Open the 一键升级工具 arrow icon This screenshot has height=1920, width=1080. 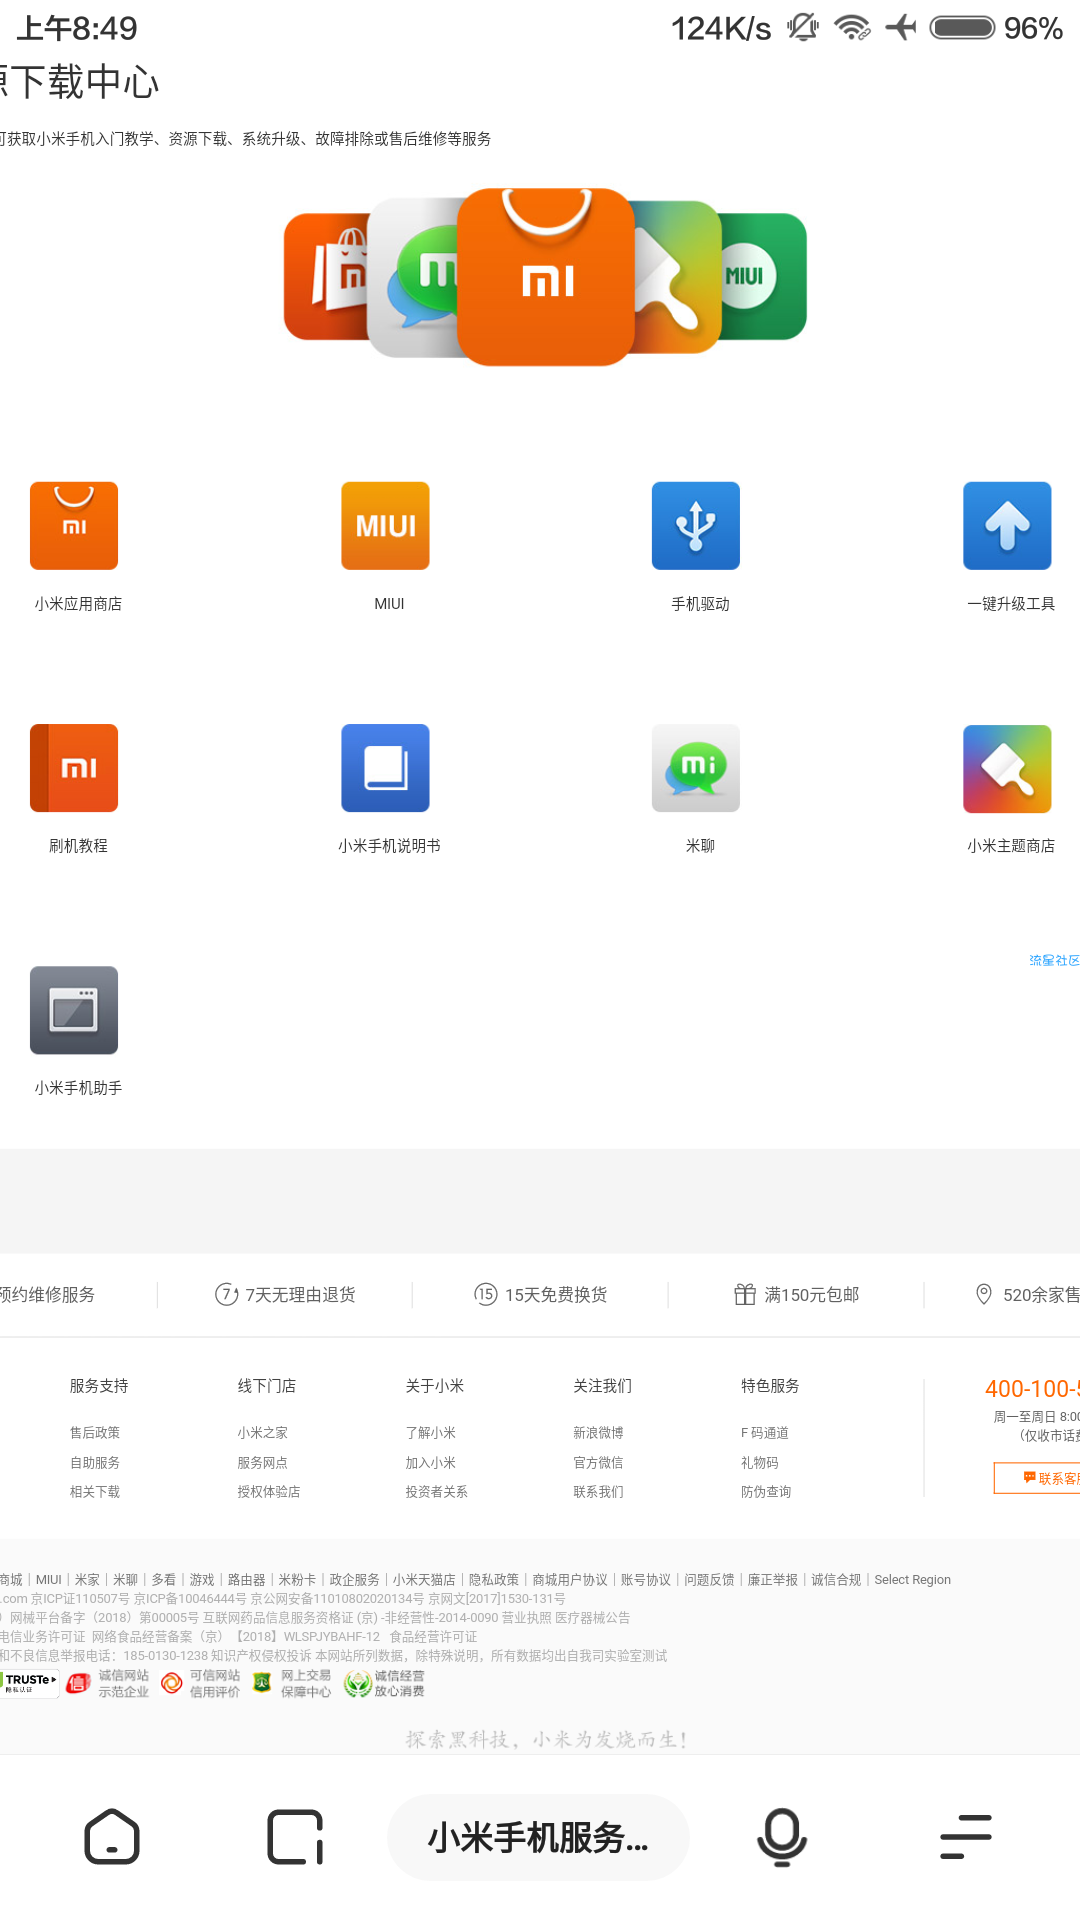coord(1007,526)
